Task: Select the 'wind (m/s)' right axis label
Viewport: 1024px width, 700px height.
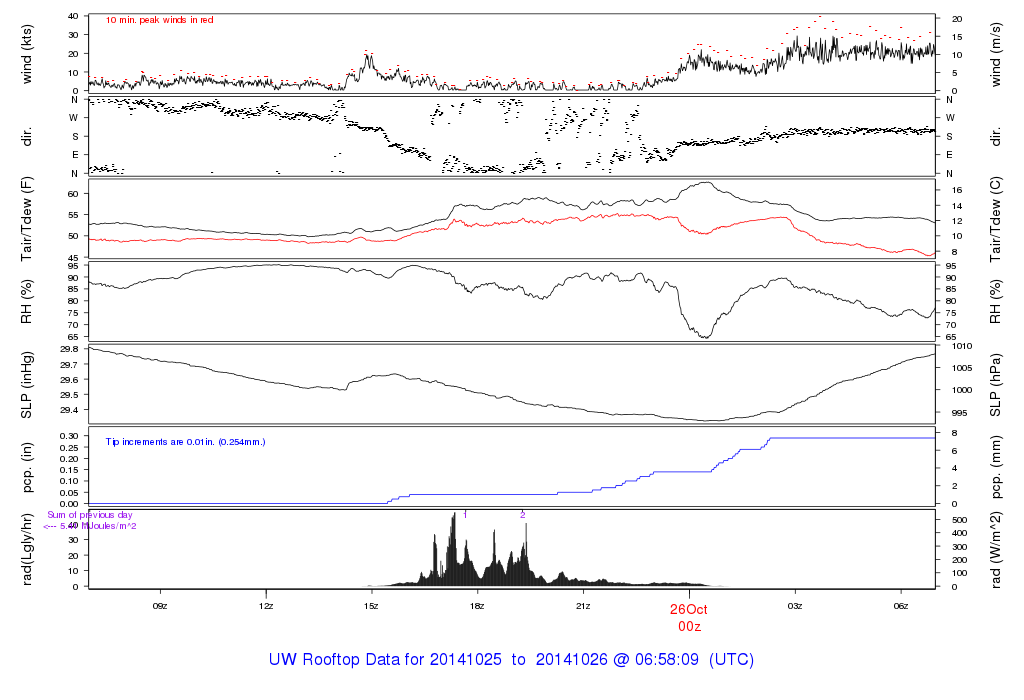Action: (x=995, y=54)
